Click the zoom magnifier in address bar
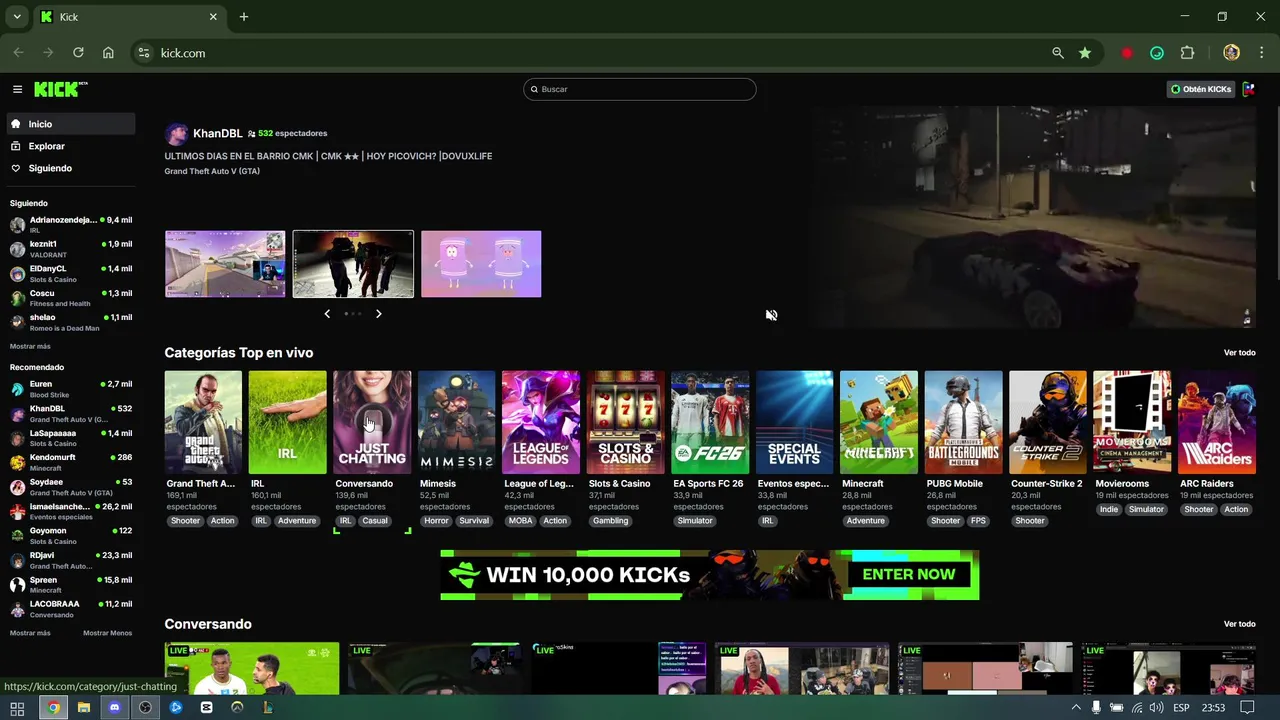The width and height of the screenshot is (1280, 720). tap(1058, 53)
